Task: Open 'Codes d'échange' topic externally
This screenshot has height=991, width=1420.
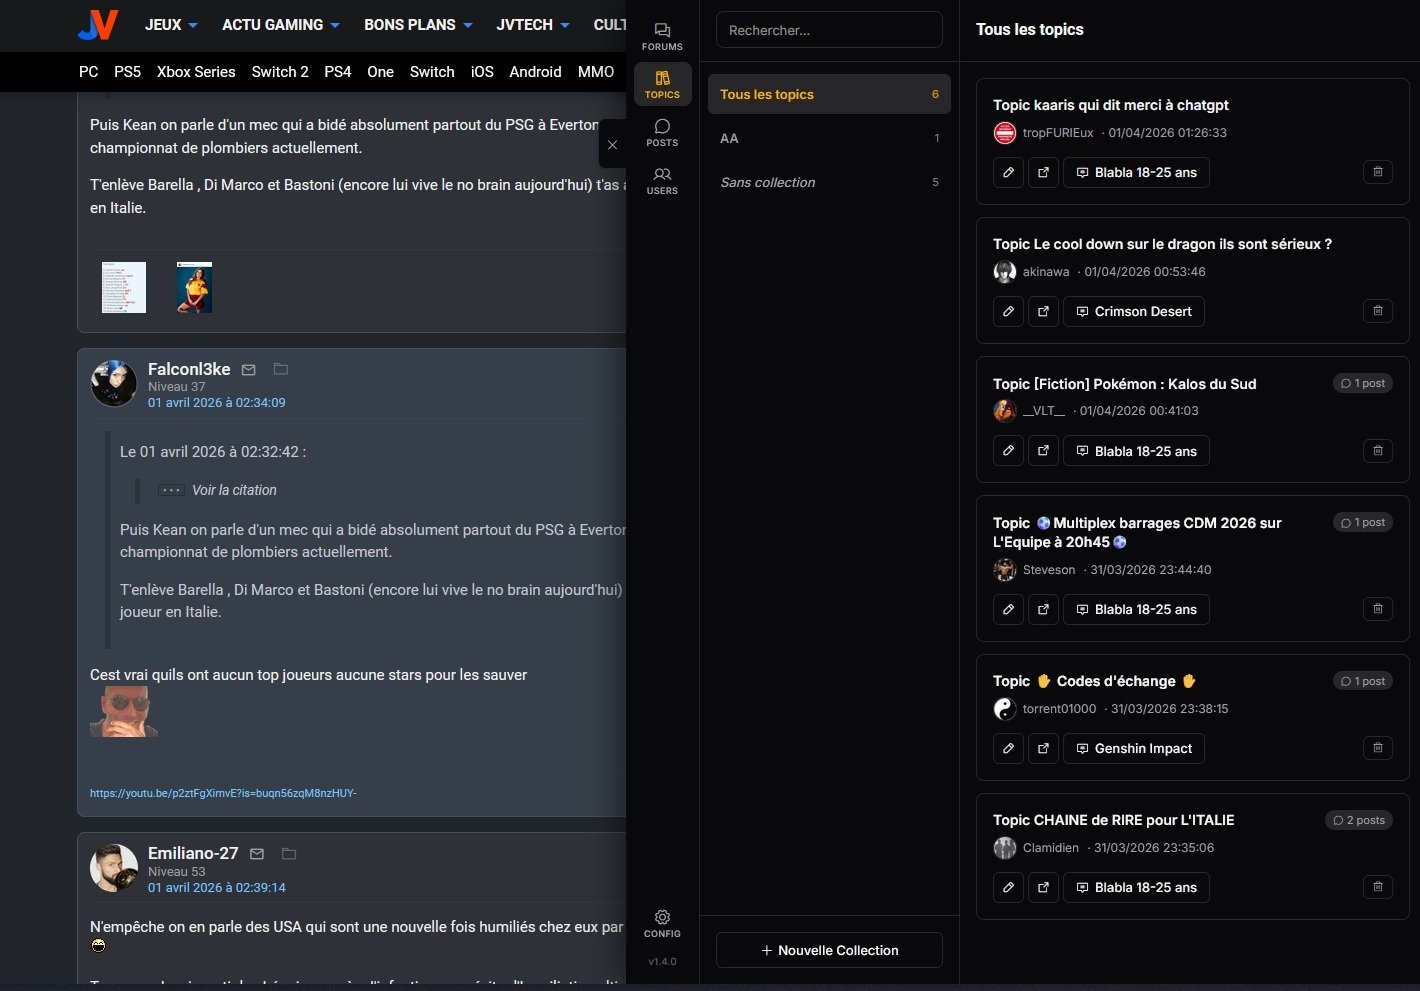Action: (x=1043, y=748)
